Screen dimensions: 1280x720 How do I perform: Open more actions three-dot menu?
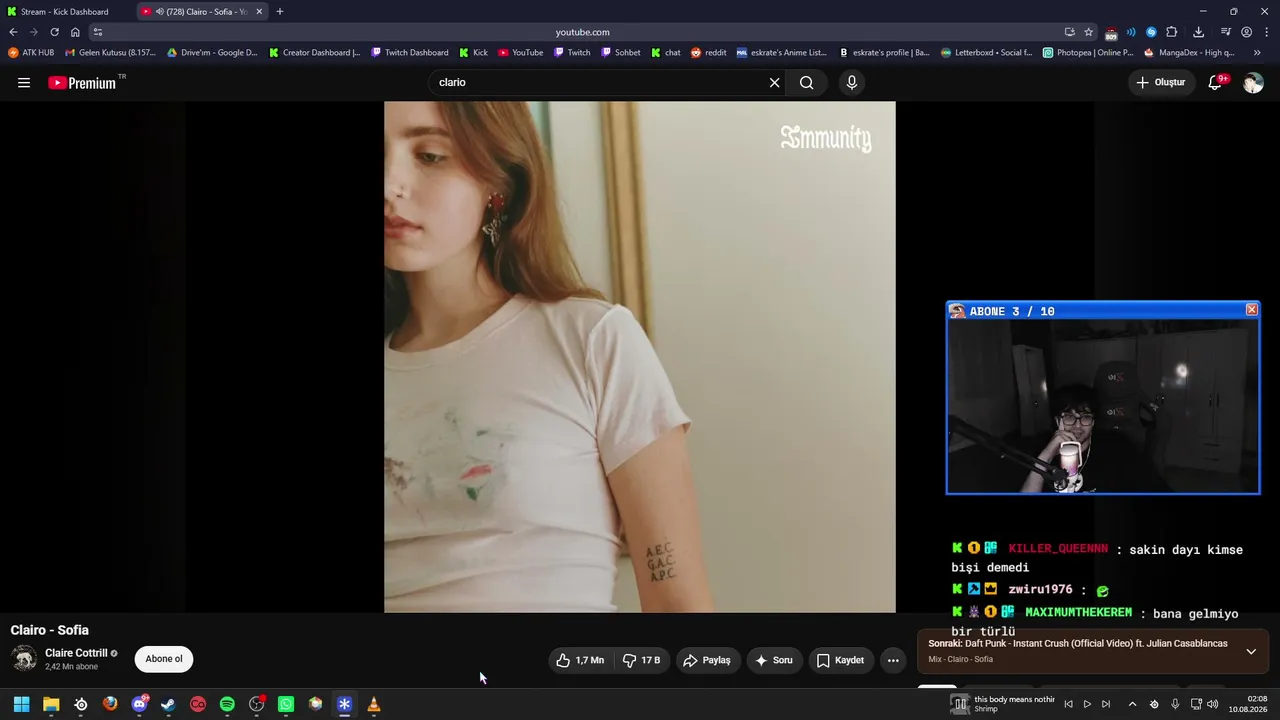pyautogui.click(x=893, y=660)
